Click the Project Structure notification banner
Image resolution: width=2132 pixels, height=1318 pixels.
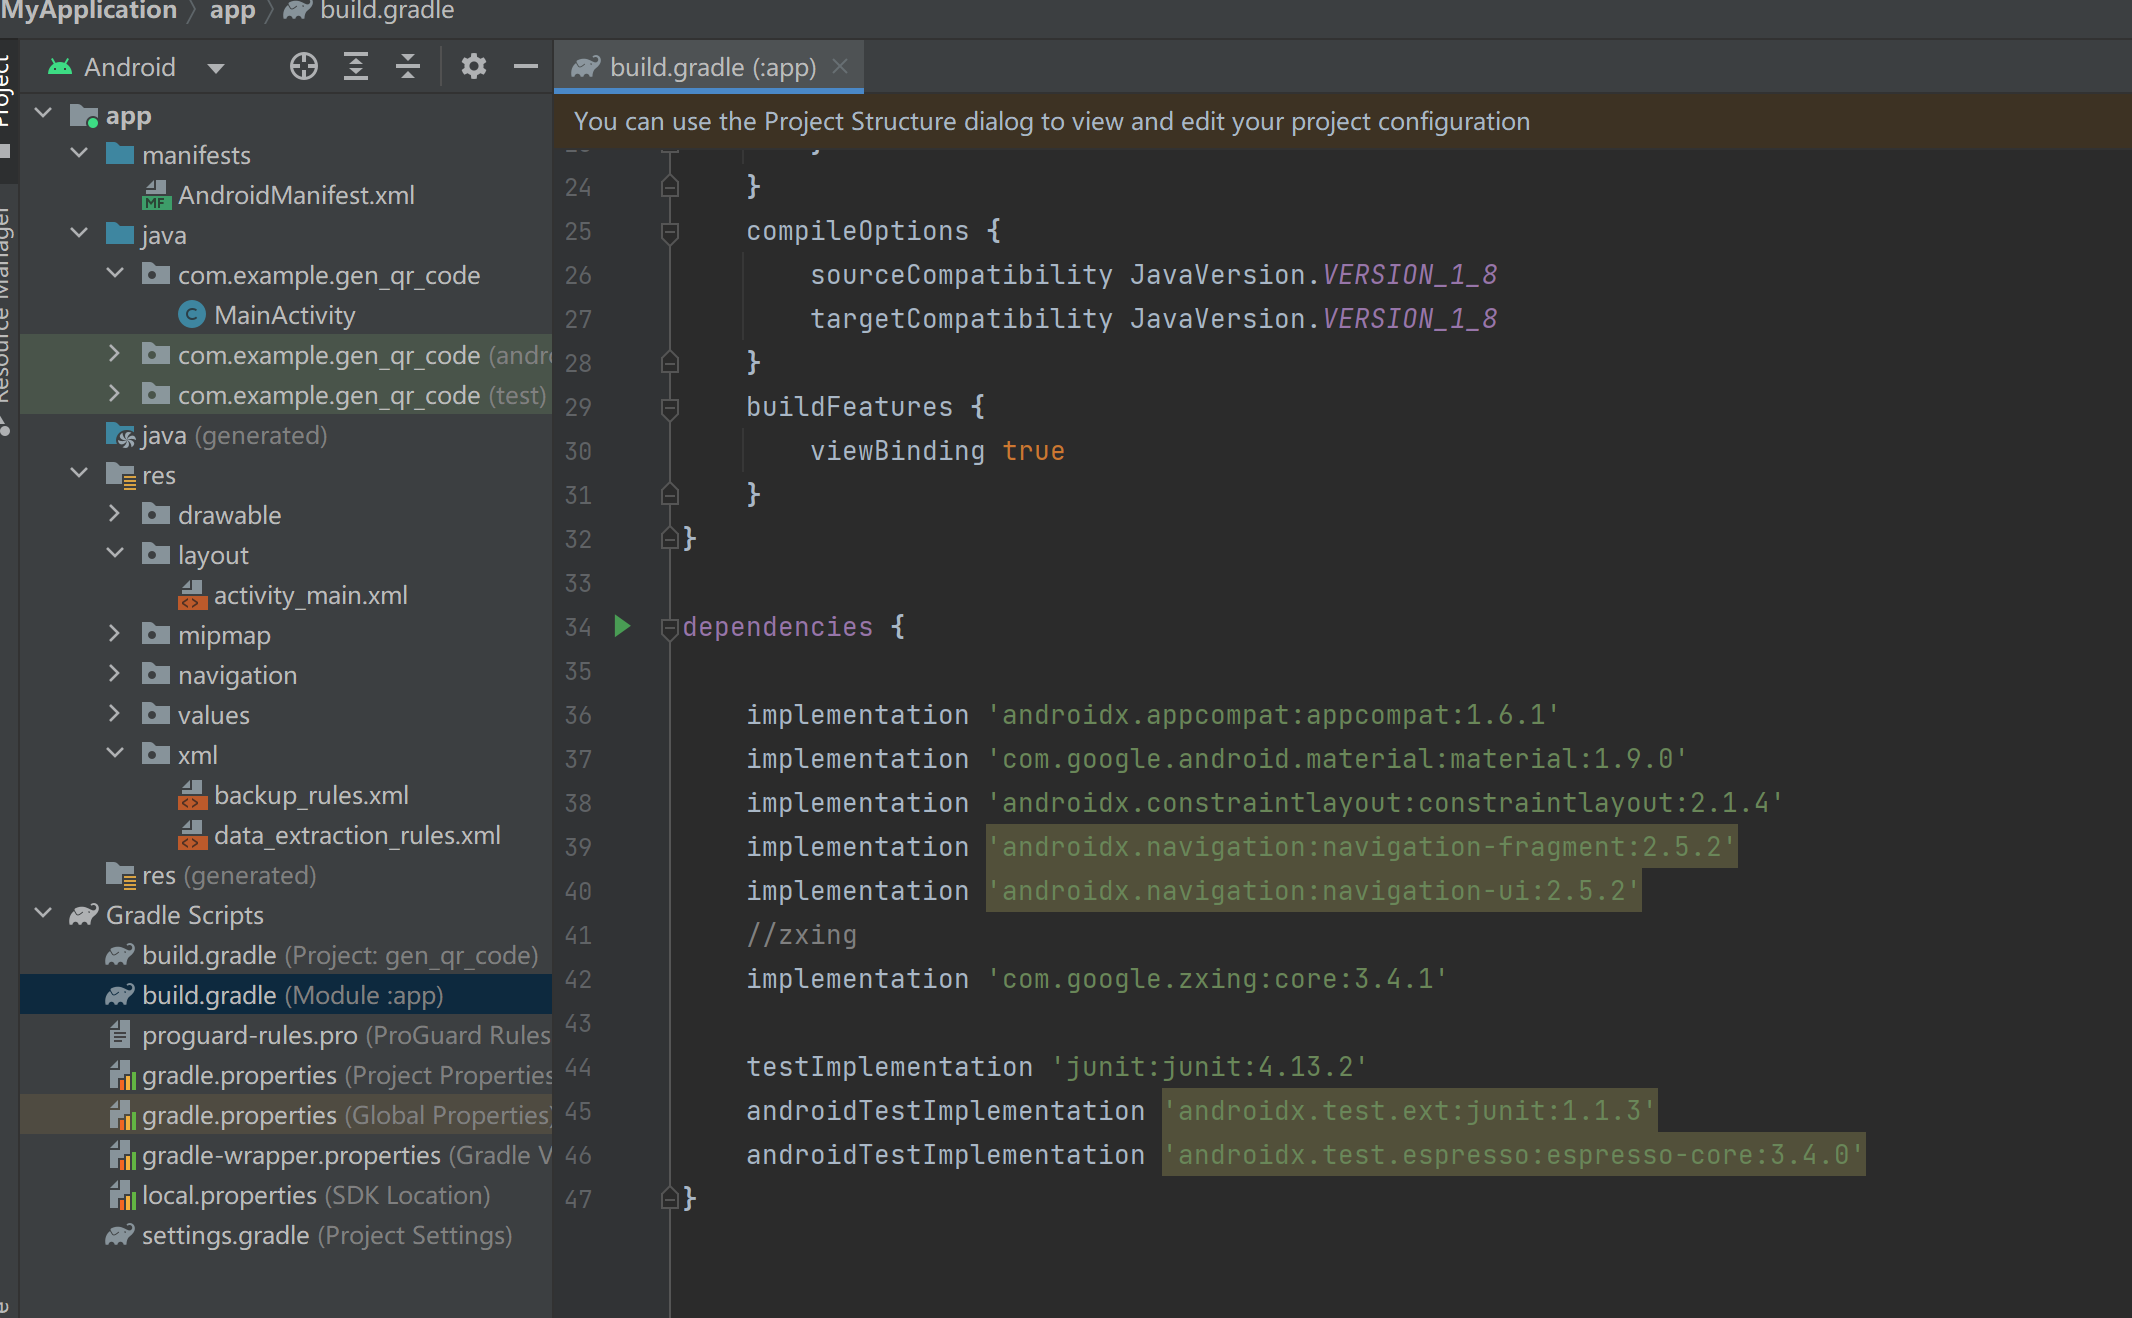(1342, 121)
